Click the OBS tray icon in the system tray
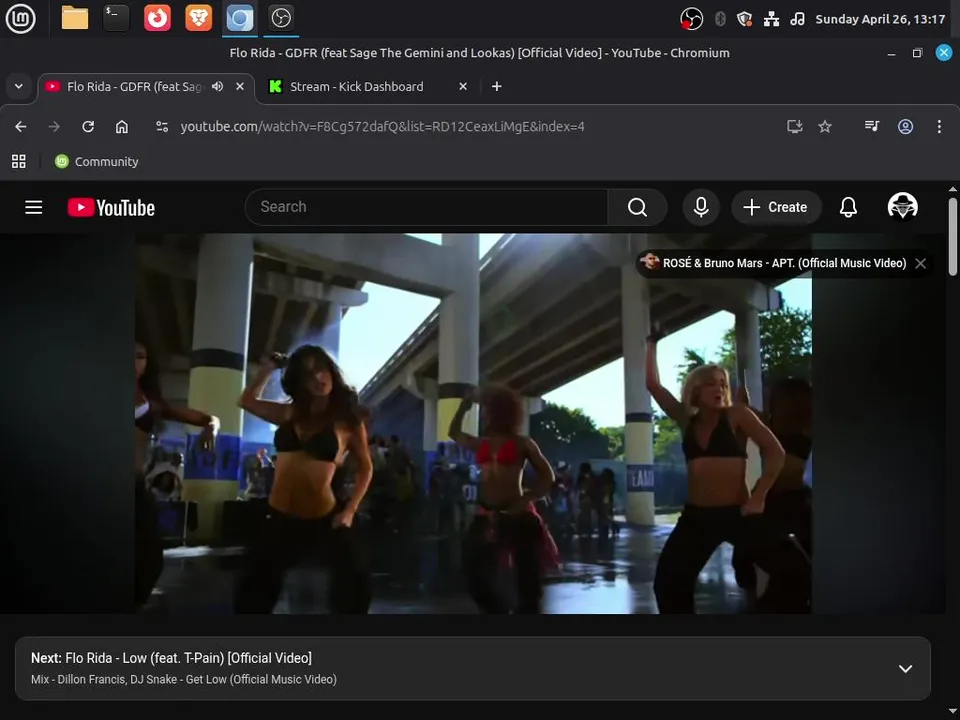 (x=691, y=19)
